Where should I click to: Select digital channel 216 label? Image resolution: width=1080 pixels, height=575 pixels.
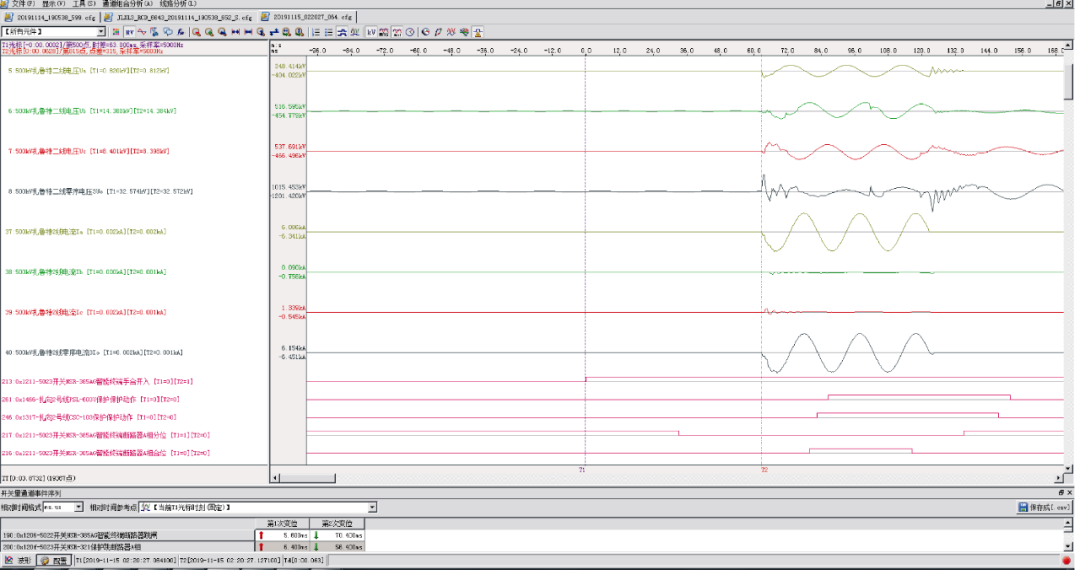coord(105,453)
